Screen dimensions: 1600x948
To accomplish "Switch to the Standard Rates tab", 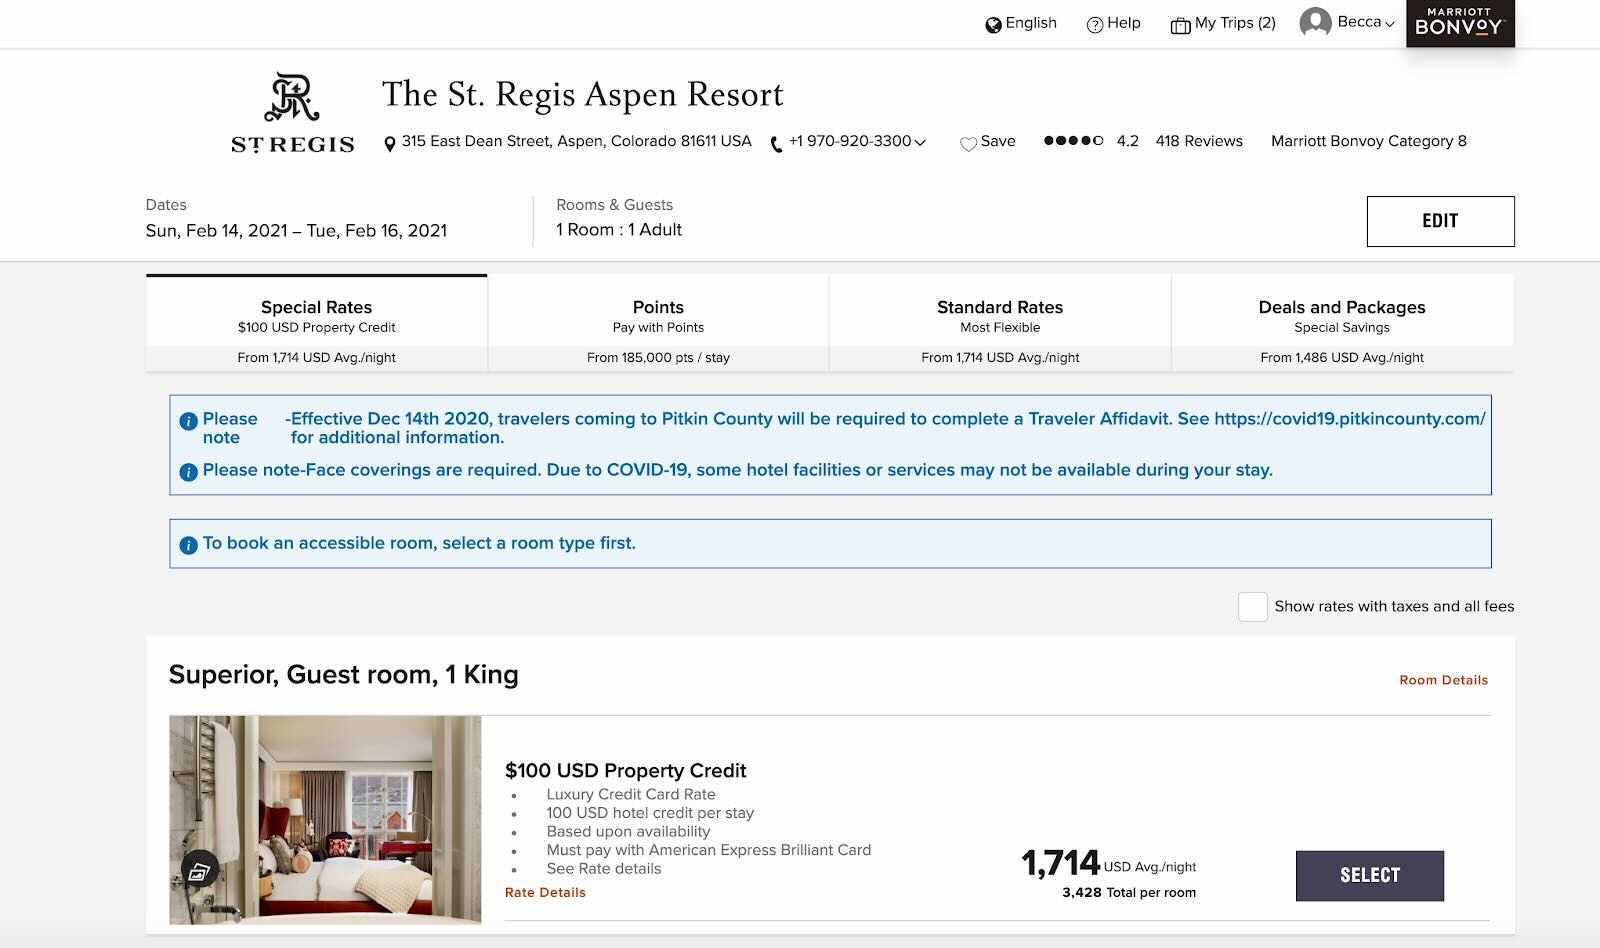I will tap(1000, 323).
